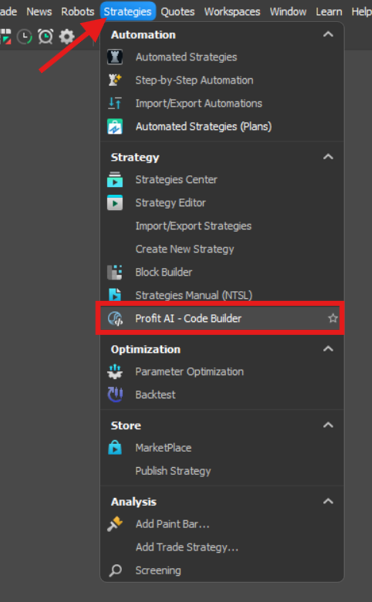The image size is (372, 602).
Task: Launch Strategy Editor
Action: click(x=222, y=203)
